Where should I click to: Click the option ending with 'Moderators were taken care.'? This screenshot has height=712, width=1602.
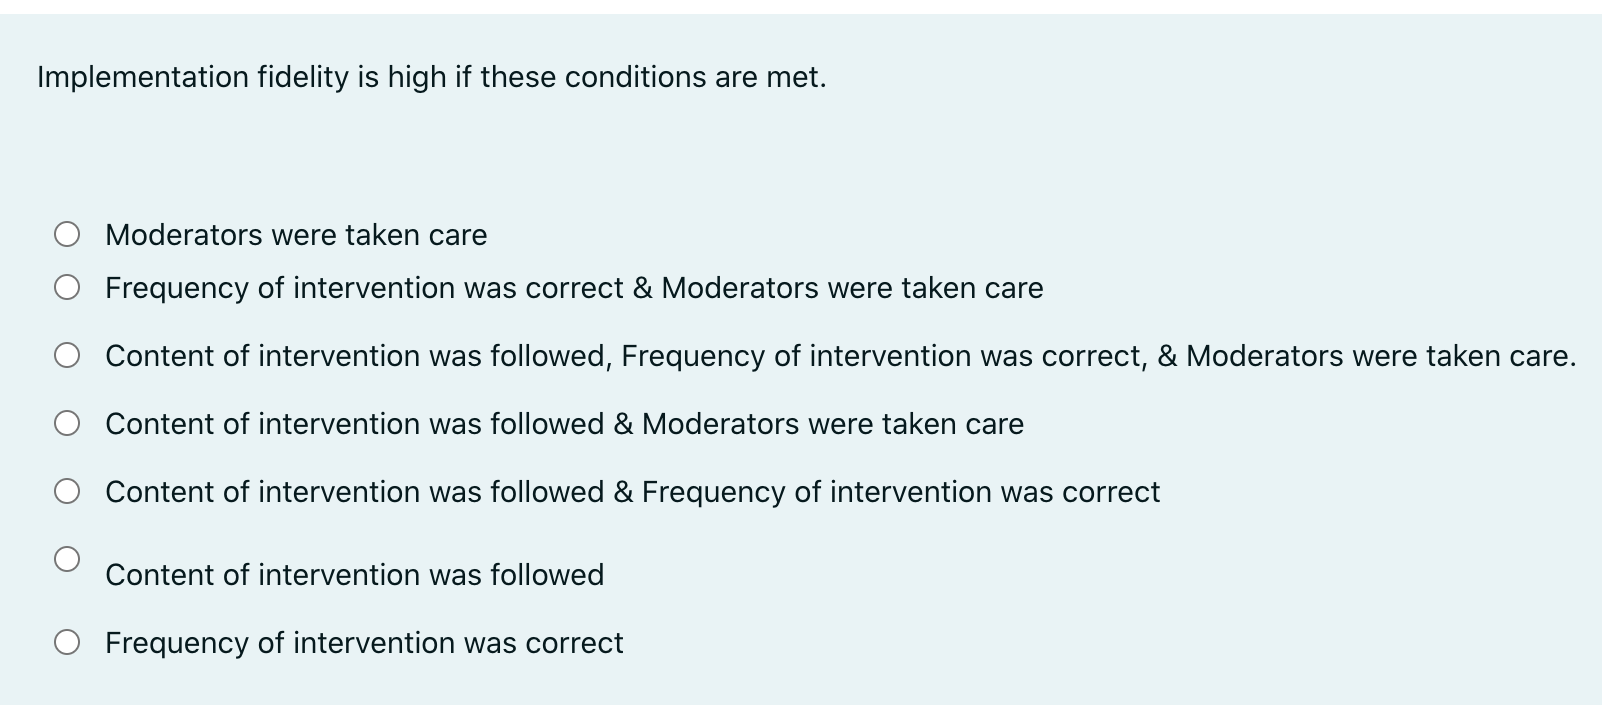[840, 355]
